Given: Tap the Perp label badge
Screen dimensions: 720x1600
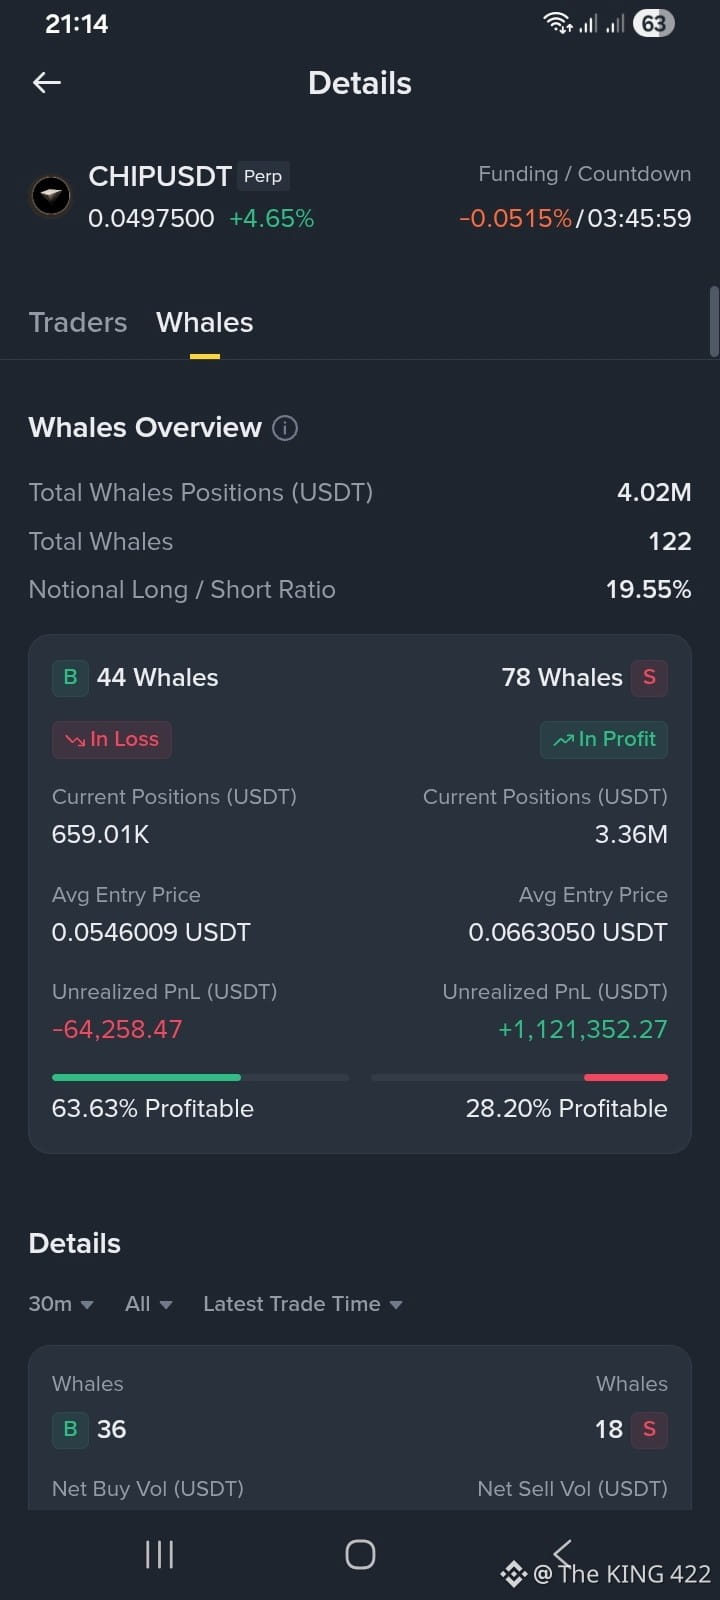Looking at the screenshot, I should (263, 176).
